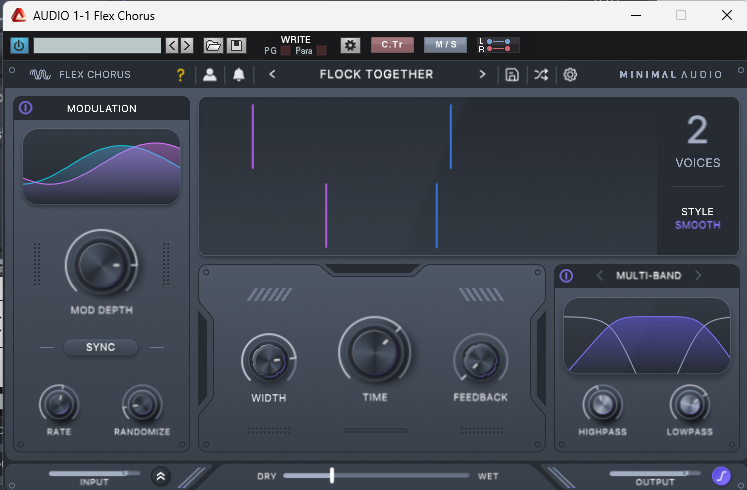Screen dimensions: 747x490
Task: Toggle the Multi-Band filter power button
Action: [x=566, y=276]
